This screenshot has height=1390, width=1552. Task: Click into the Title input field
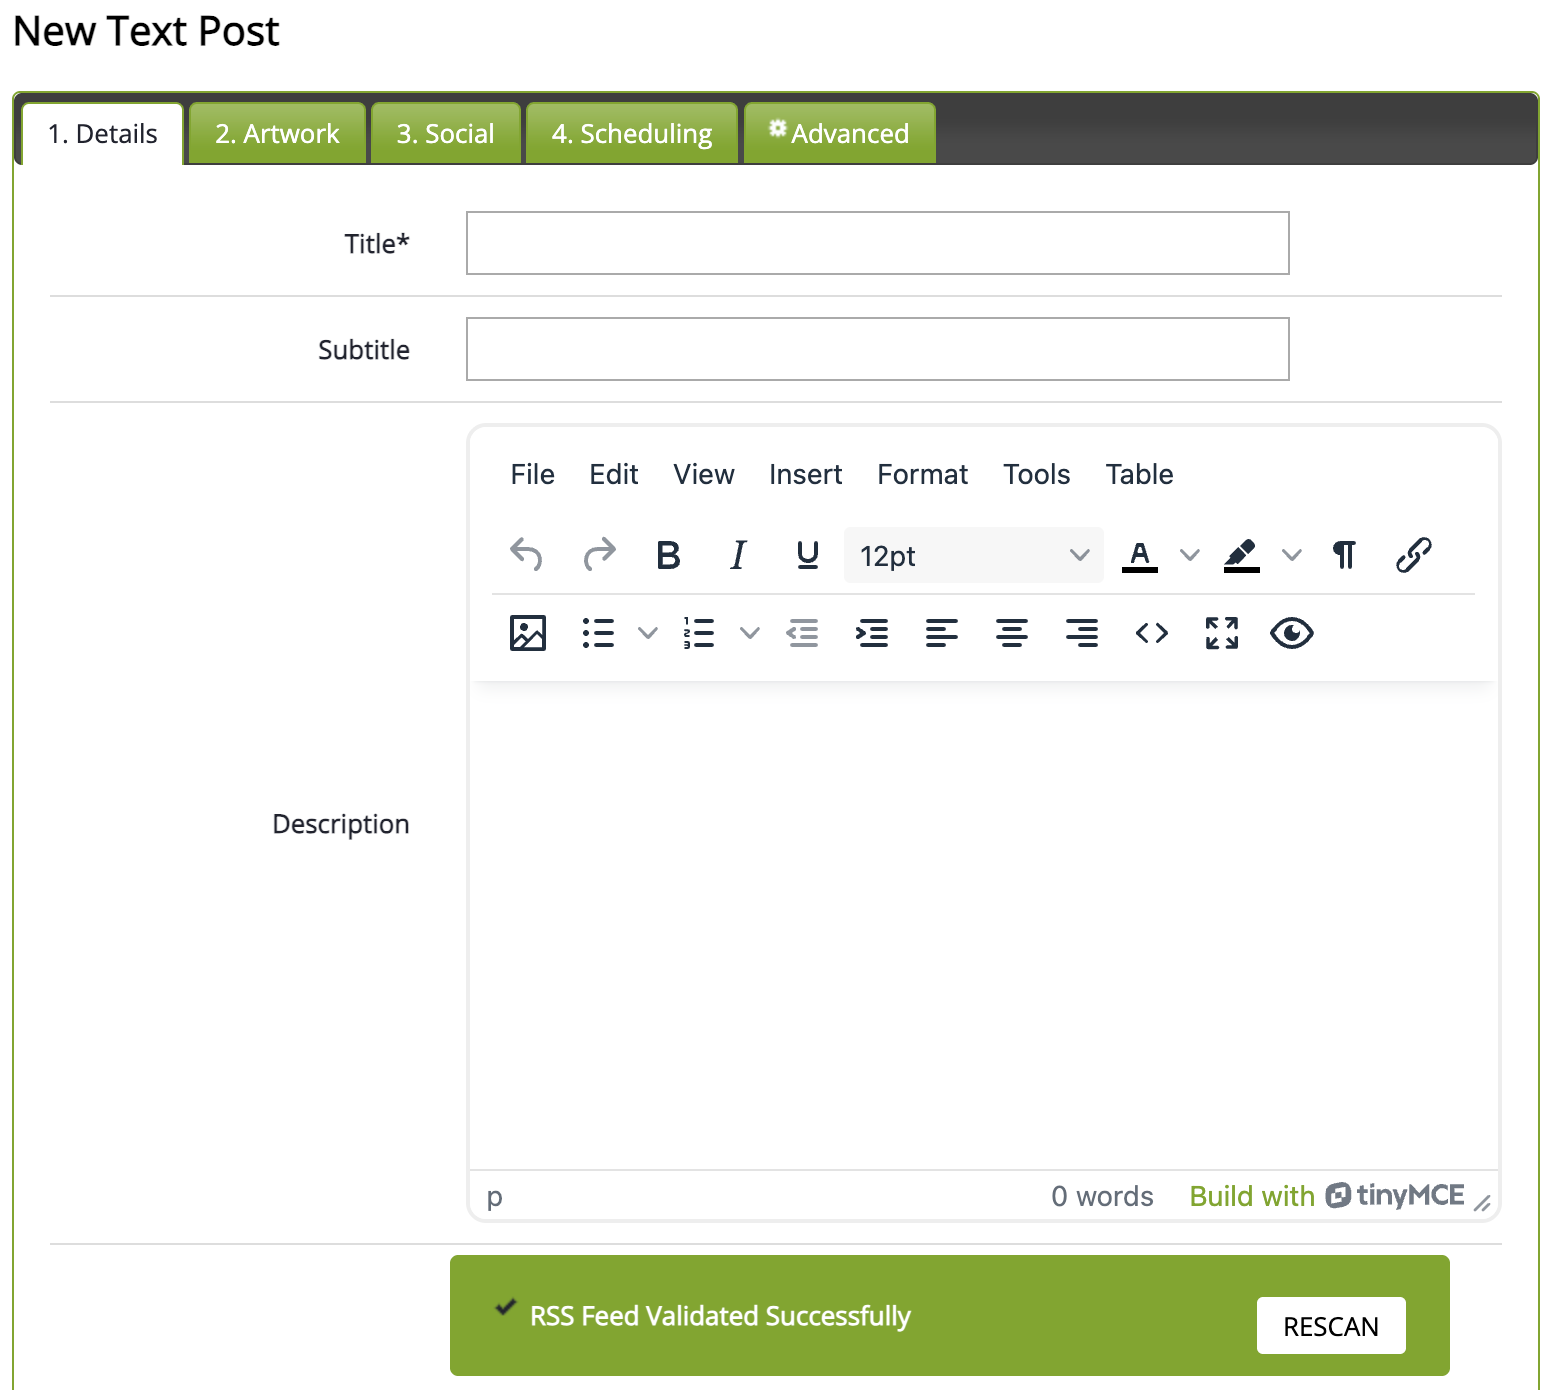point(877,243)
